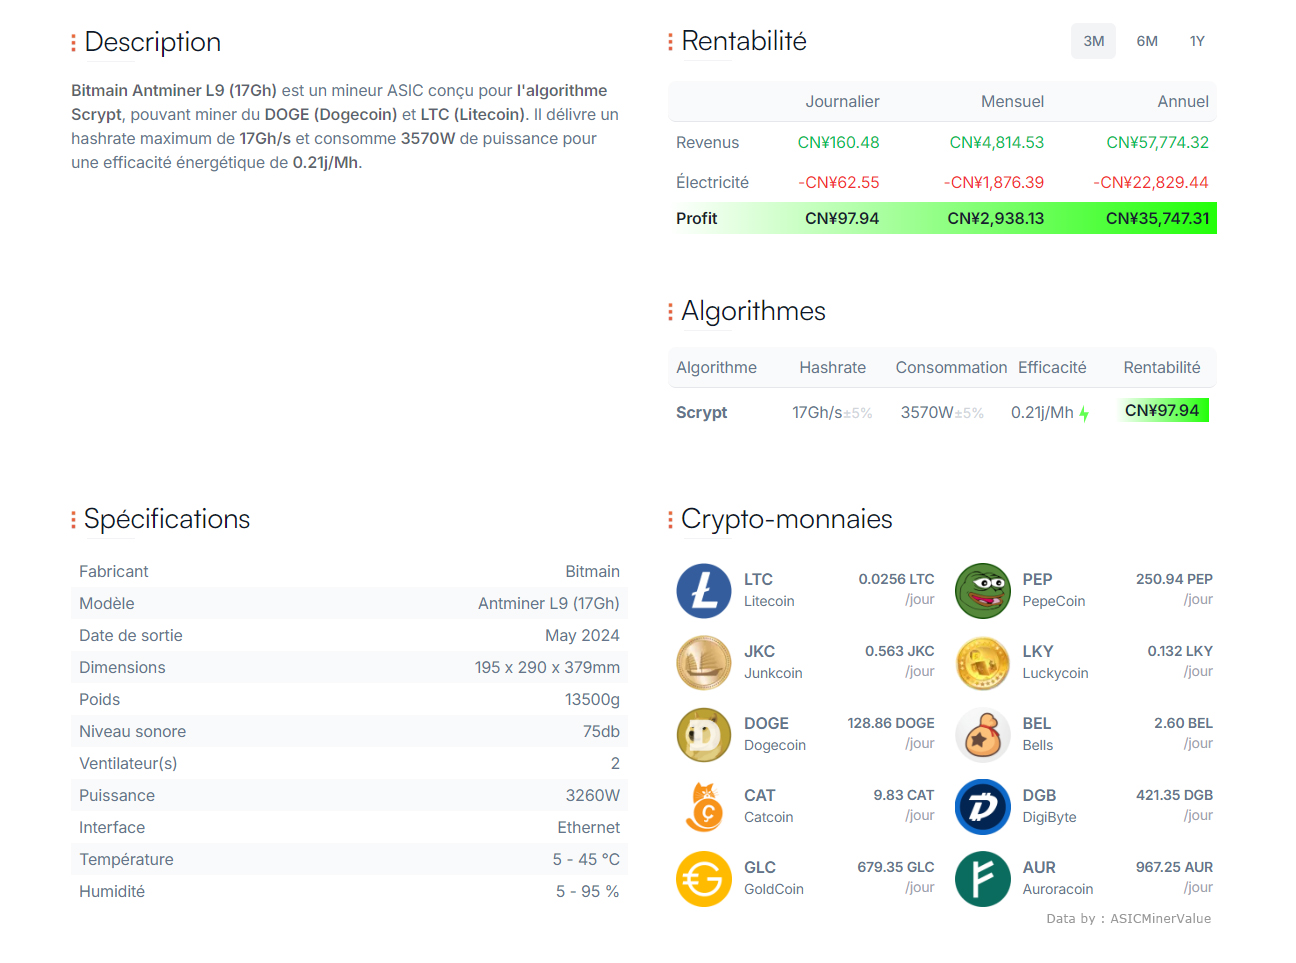Select the 0.0256 LTC daily yield
1296x963 pixels.
click(896, 579)
